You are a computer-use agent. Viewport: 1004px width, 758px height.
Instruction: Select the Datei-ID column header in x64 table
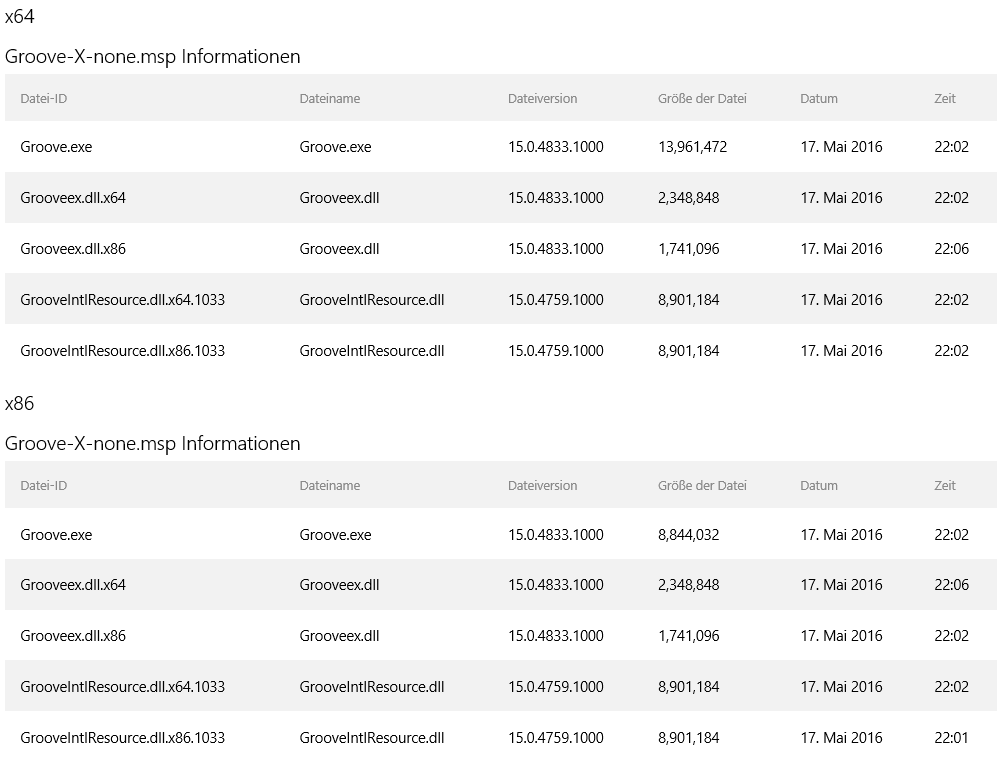pyautogui.click(x=43, y=98)
